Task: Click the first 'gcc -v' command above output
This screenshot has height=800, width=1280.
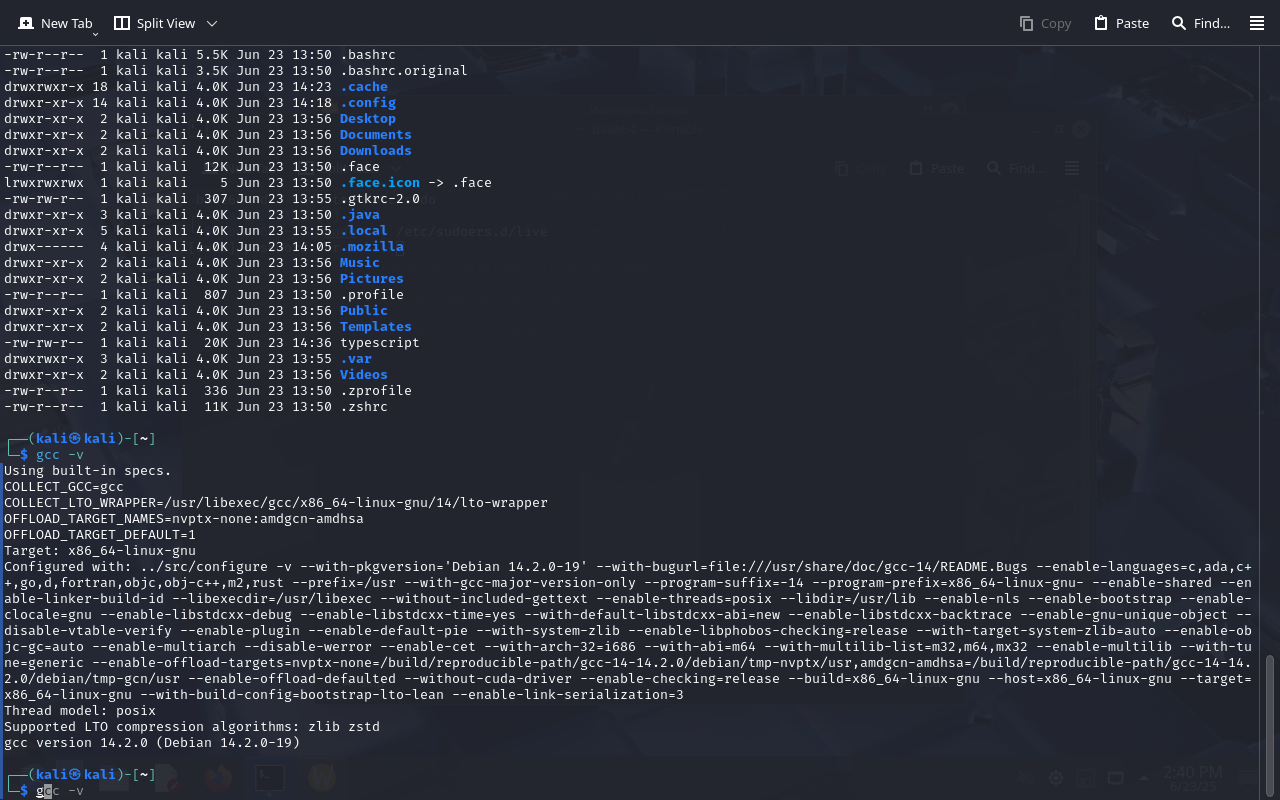Action: tap(60, 455)
